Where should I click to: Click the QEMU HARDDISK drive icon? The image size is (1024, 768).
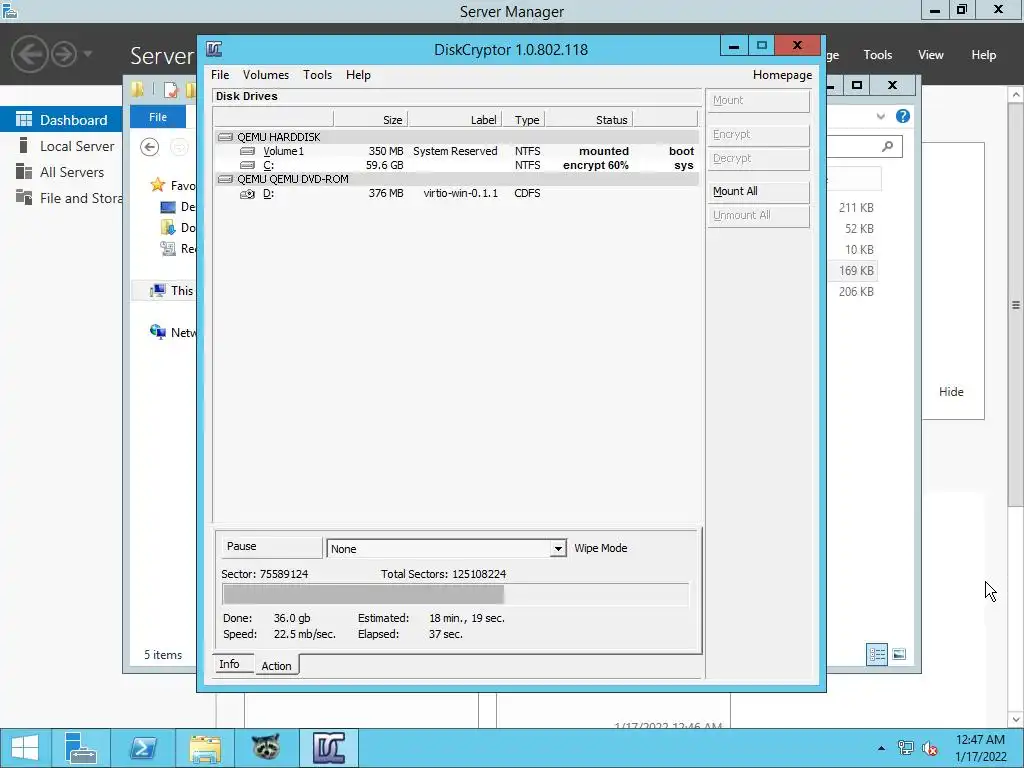coord(225,137)
